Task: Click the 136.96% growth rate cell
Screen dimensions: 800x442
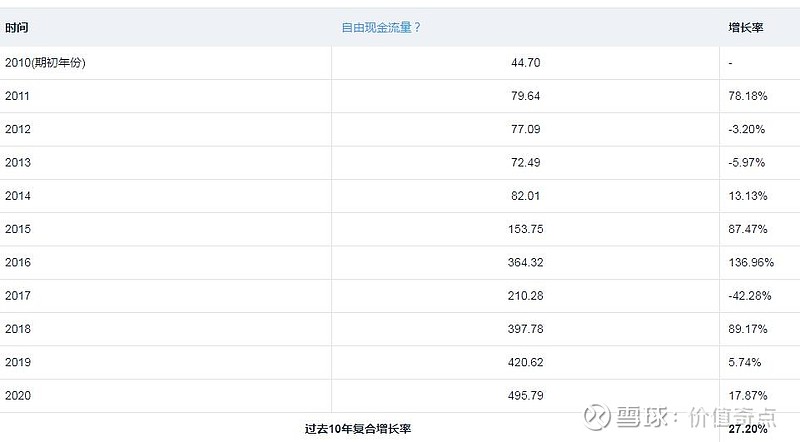Action: (x=750, y=262)
